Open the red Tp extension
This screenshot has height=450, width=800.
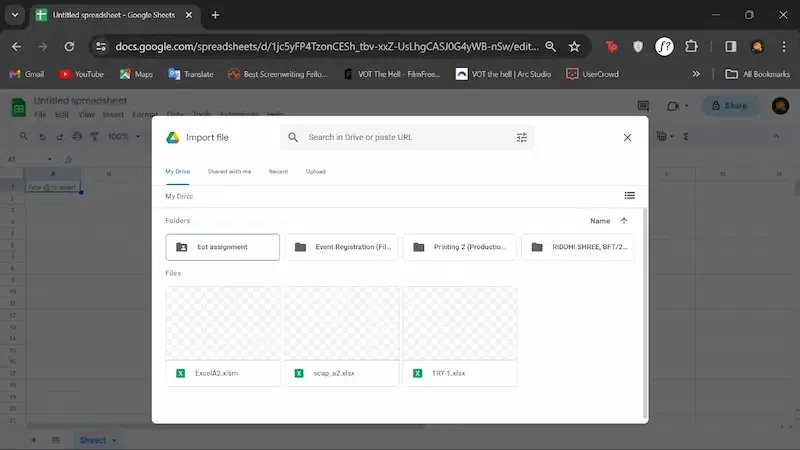coord(611,46)
